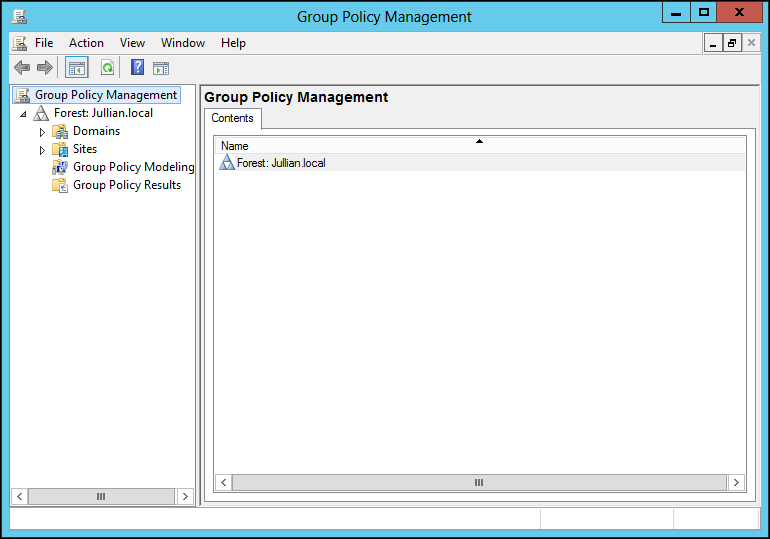Select the Group Policy Modeling node
The width and height of the screenshot is (770, 539).
click(x=132, y=167)
